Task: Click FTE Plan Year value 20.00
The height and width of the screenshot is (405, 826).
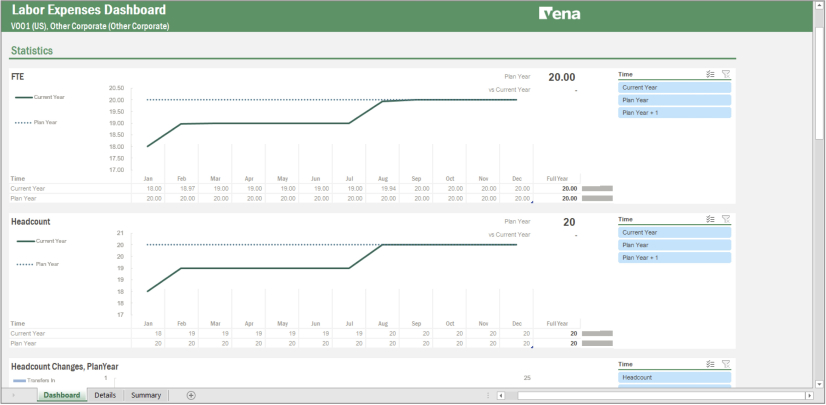Action: click(x=562, y=77)
